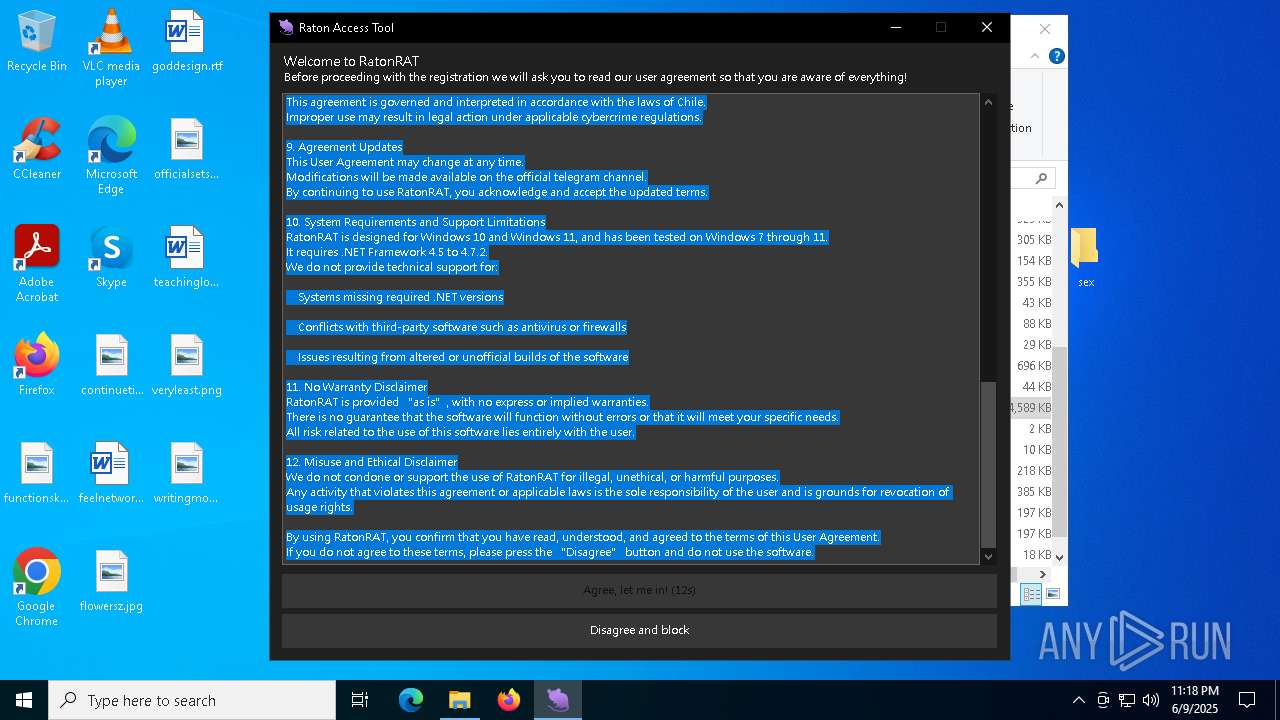Open the notification center
Screen dimensions: 1280x720
click(1247, 700)
